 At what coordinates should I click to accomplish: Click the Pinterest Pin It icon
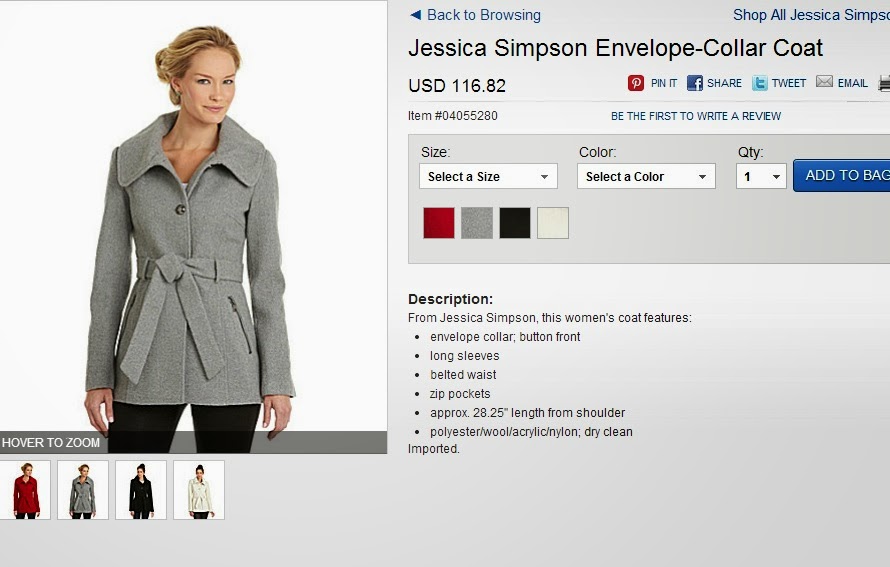[x=636, y=83]
